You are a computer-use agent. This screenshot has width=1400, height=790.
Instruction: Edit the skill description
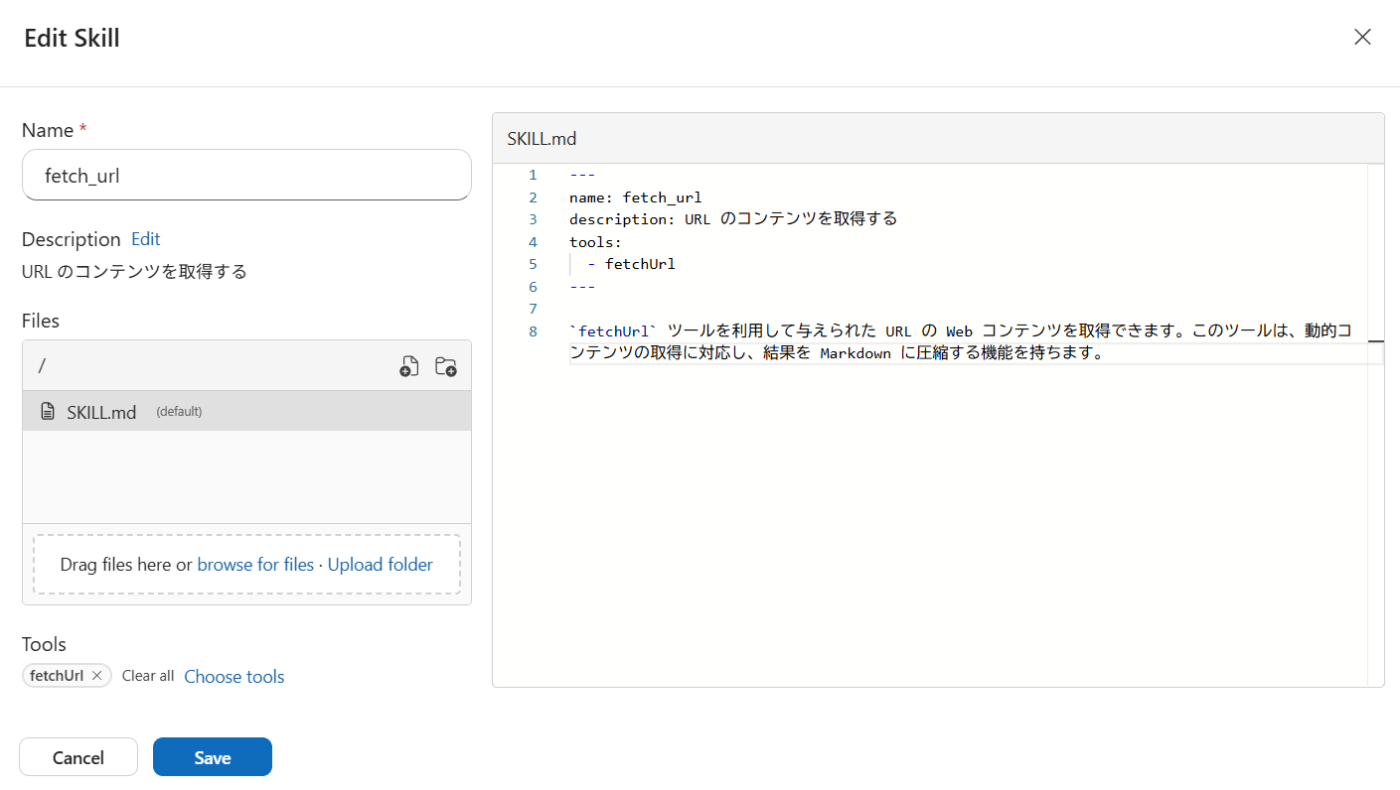pyautogui.click(x=146, y=239)
